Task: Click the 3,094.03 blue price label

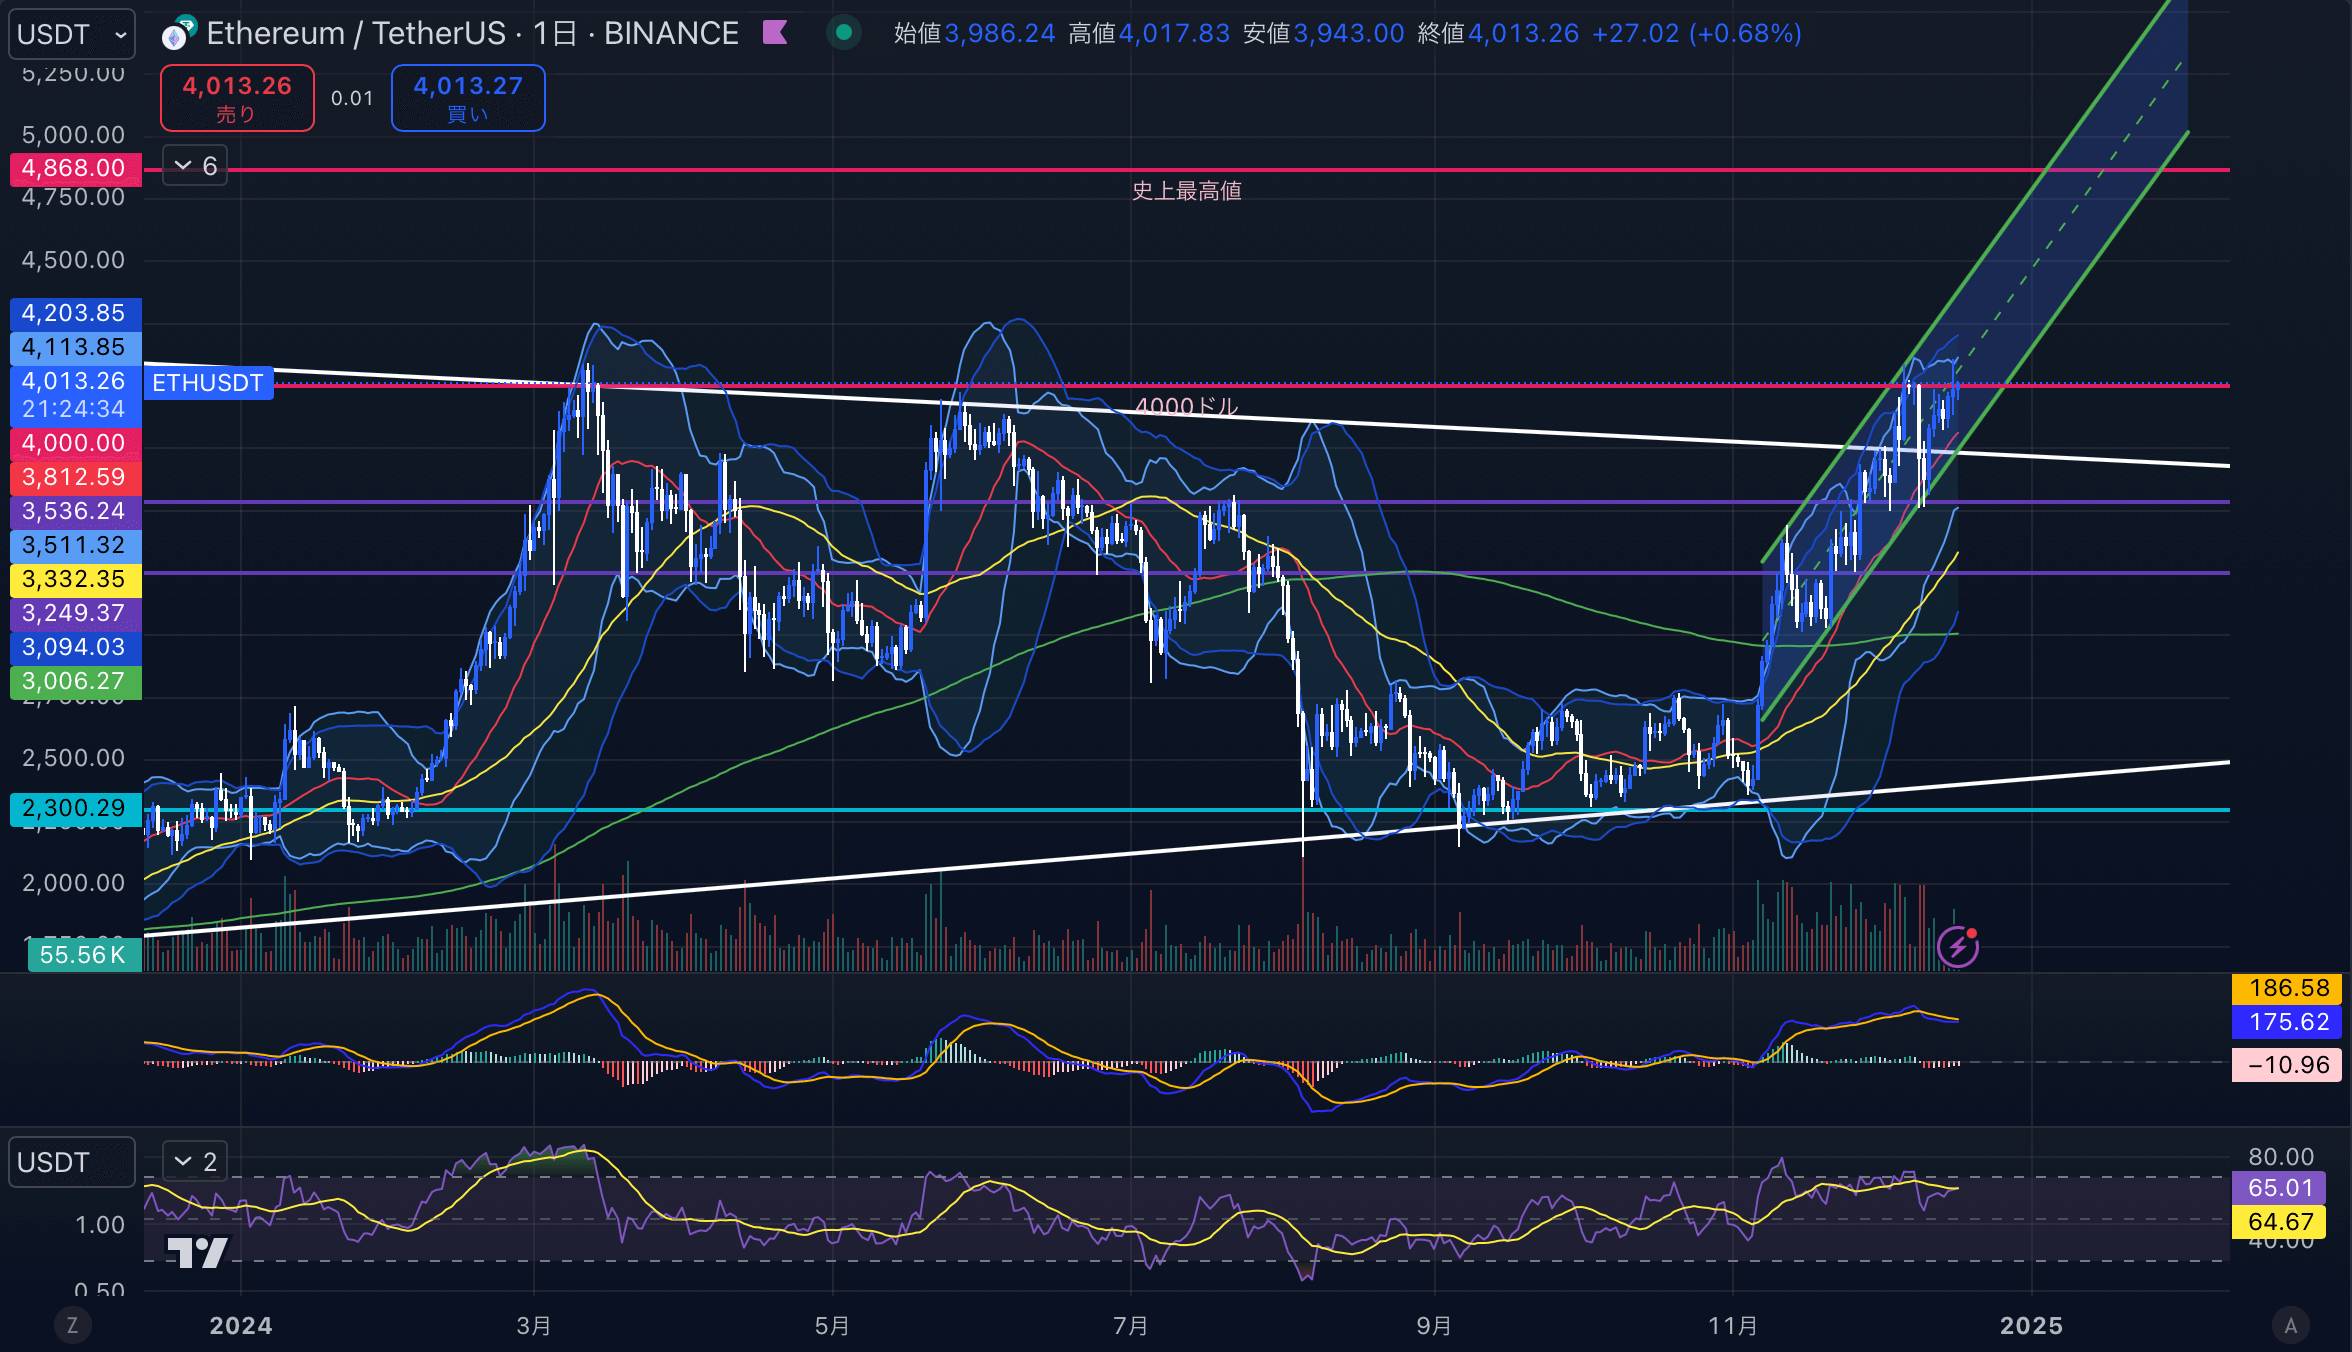Action: (75, 647)
